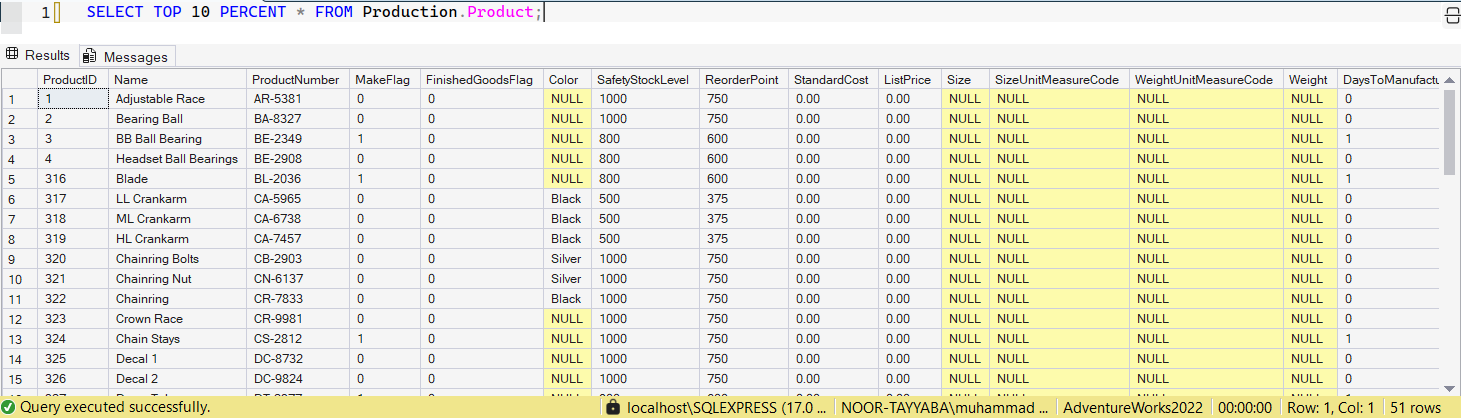
Task: Click the BB Ball Bearing cell
Action: click(177, 139)
